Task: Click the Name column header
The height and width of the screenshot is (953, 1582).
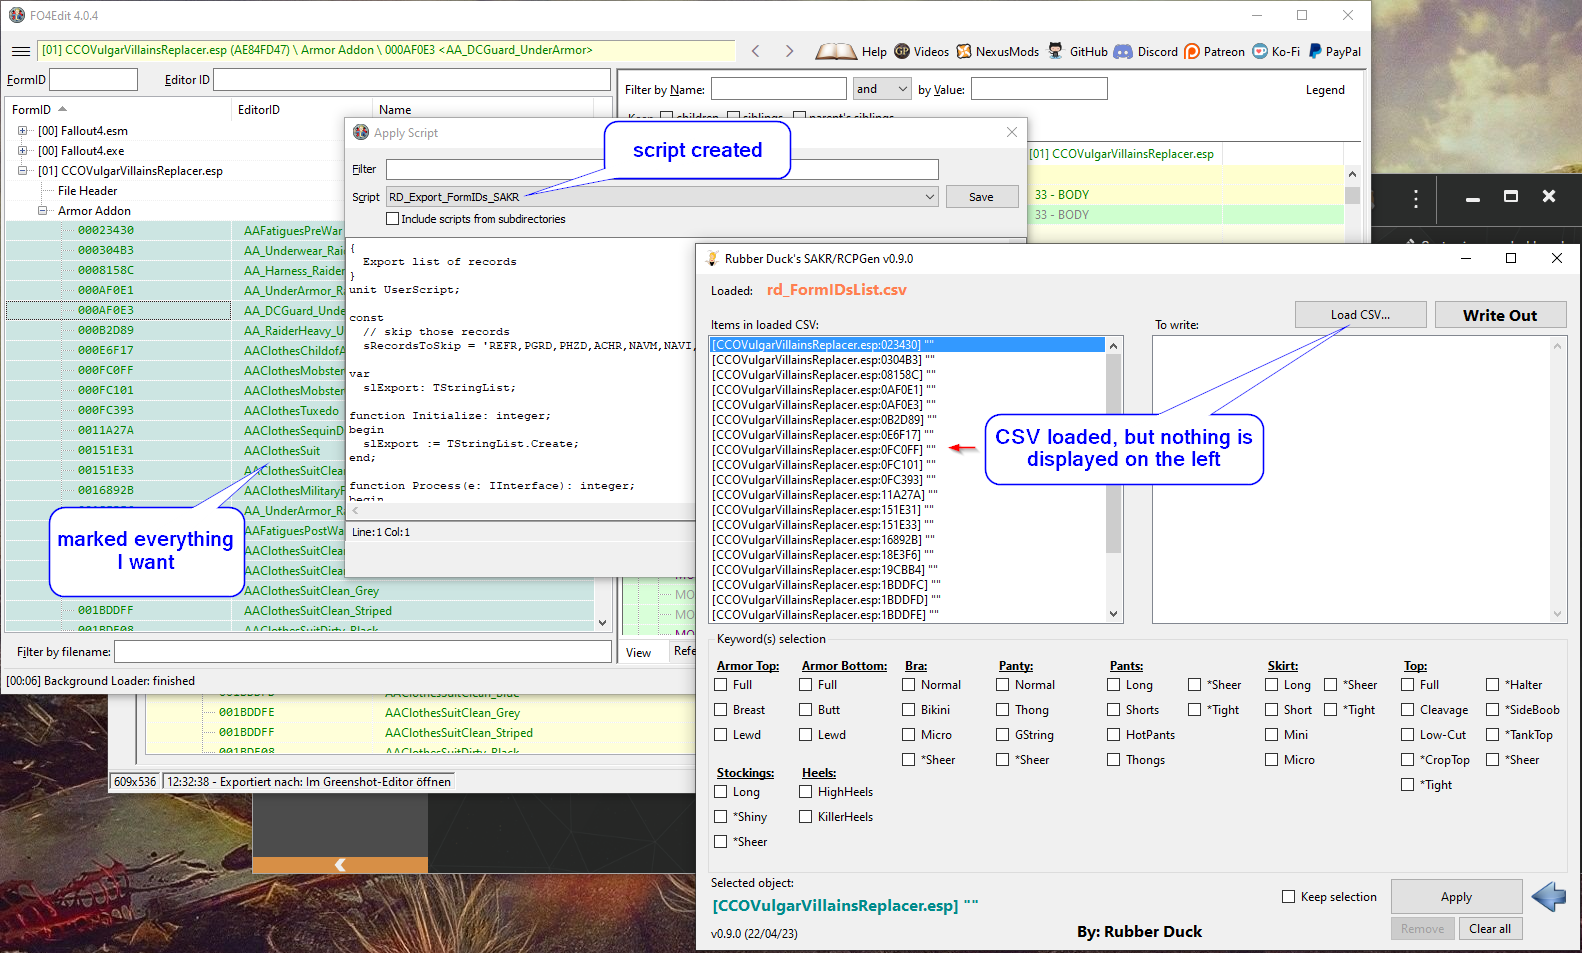Action: tap(482, 109)
